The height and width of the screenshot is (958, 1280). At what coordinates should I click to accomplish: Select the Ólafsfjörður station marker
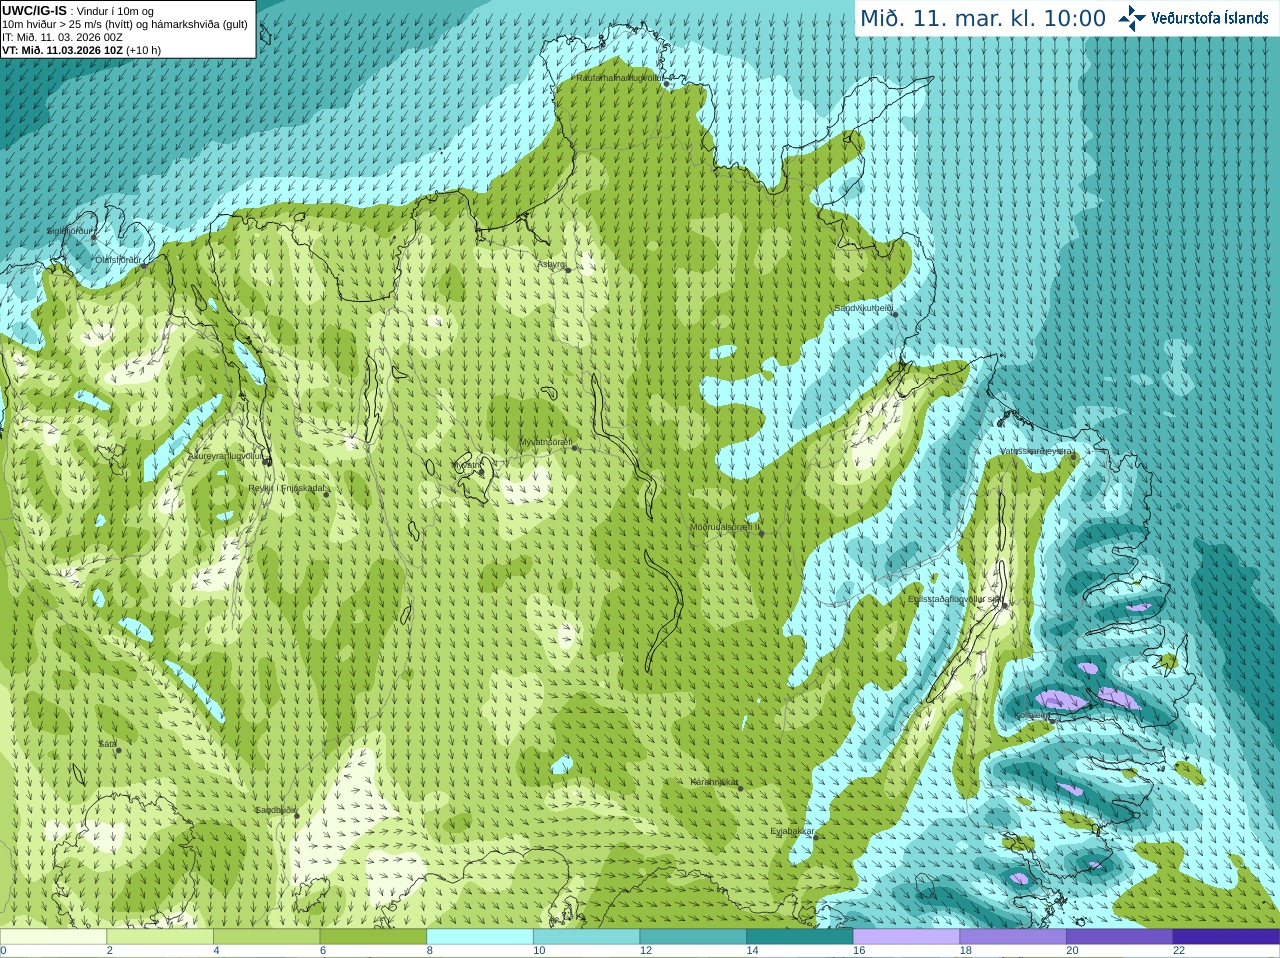click(x=143, y=265)
